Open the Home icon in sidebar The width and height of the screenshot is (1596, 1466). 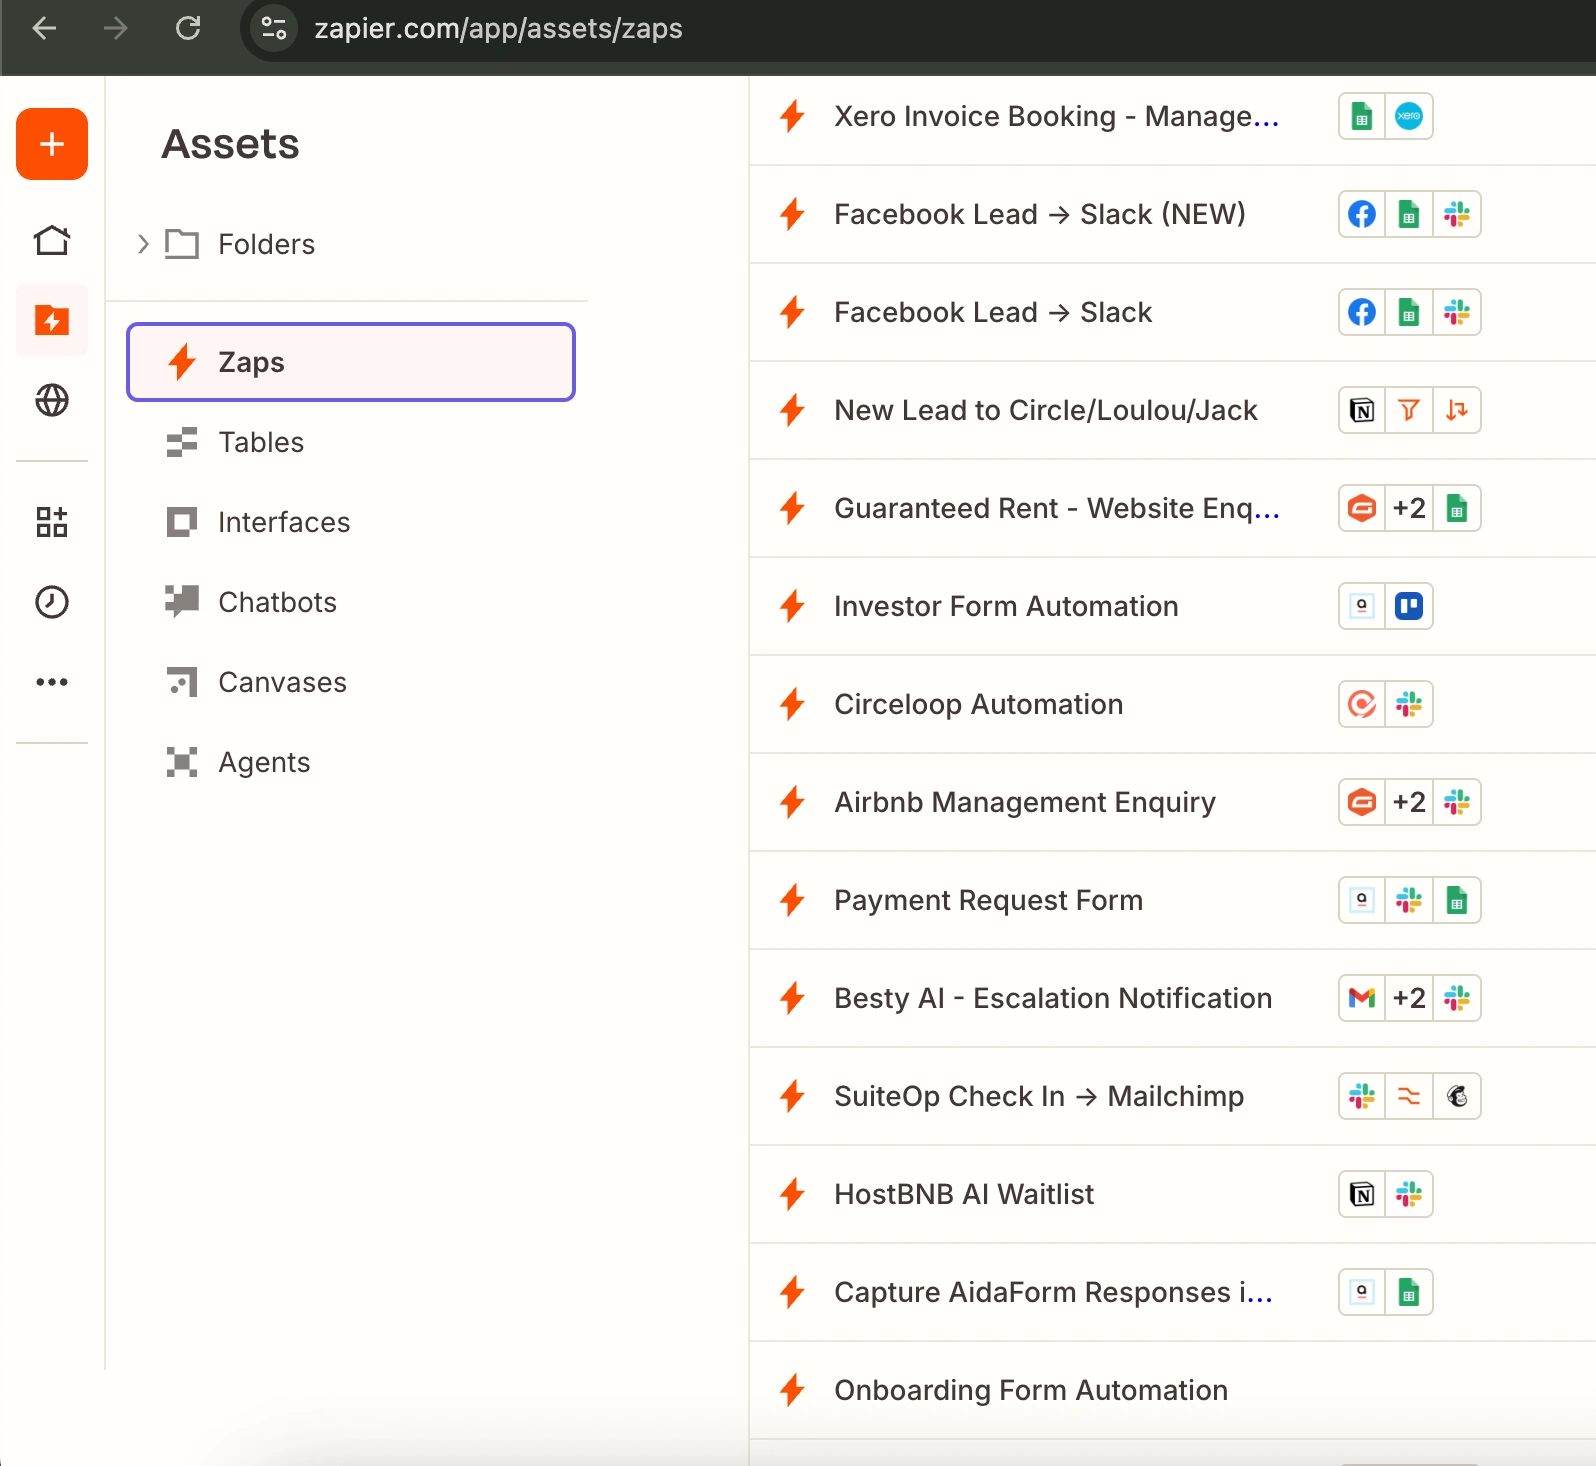(52, 240)
